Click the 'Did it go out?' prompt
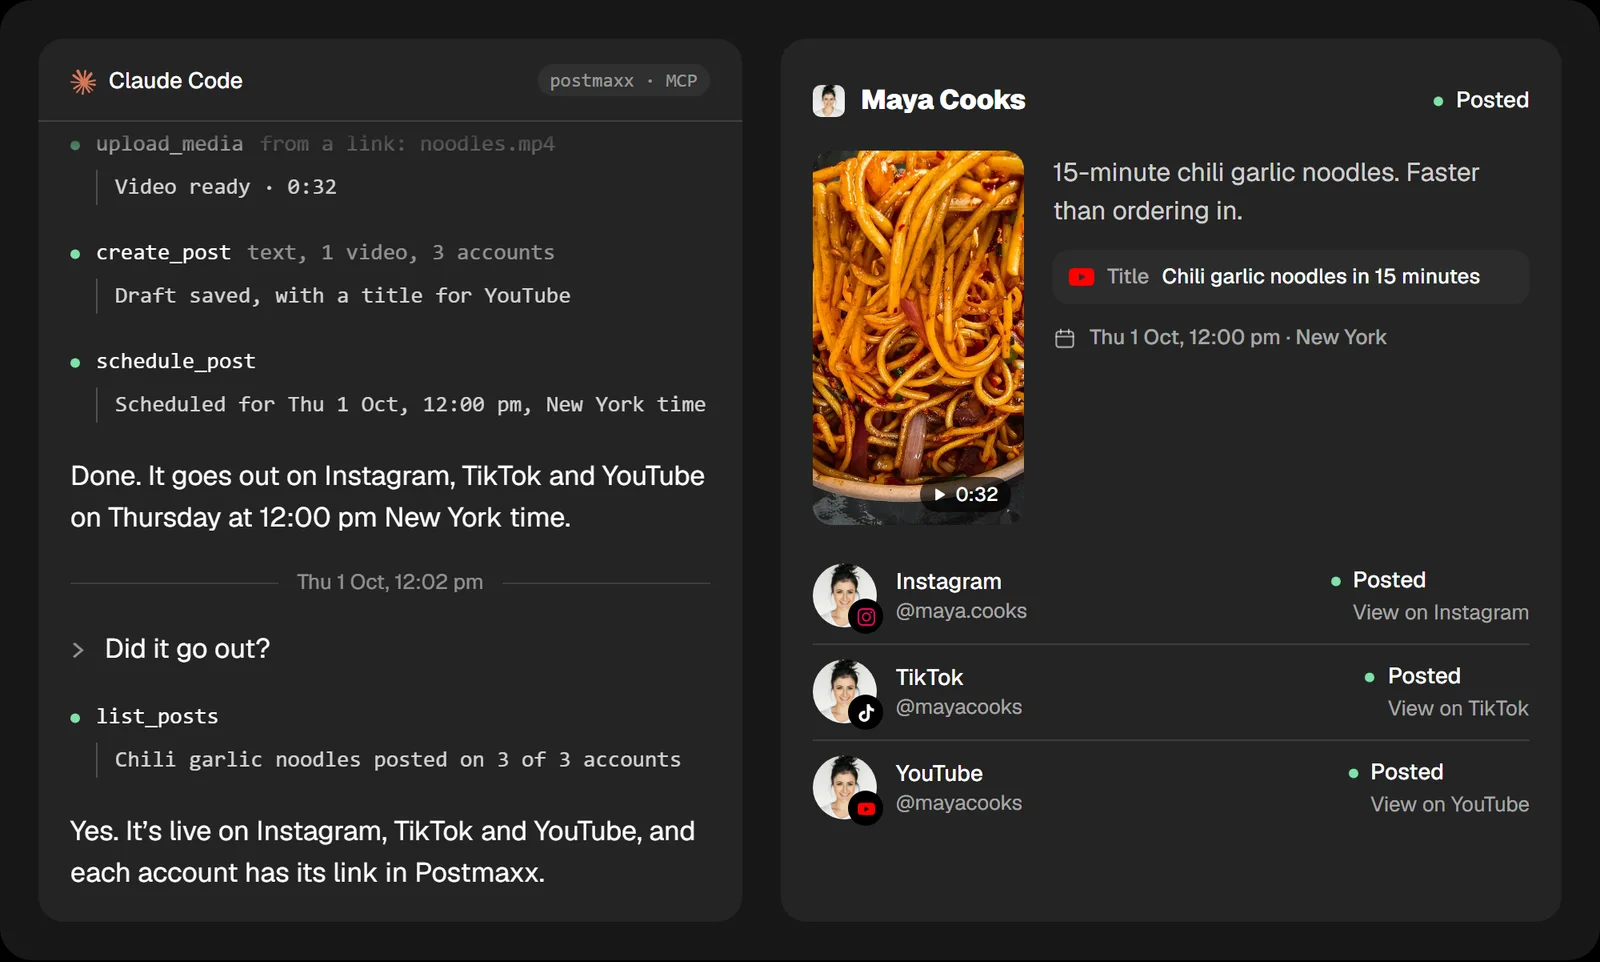1600x962 pixels. point(187,649)
